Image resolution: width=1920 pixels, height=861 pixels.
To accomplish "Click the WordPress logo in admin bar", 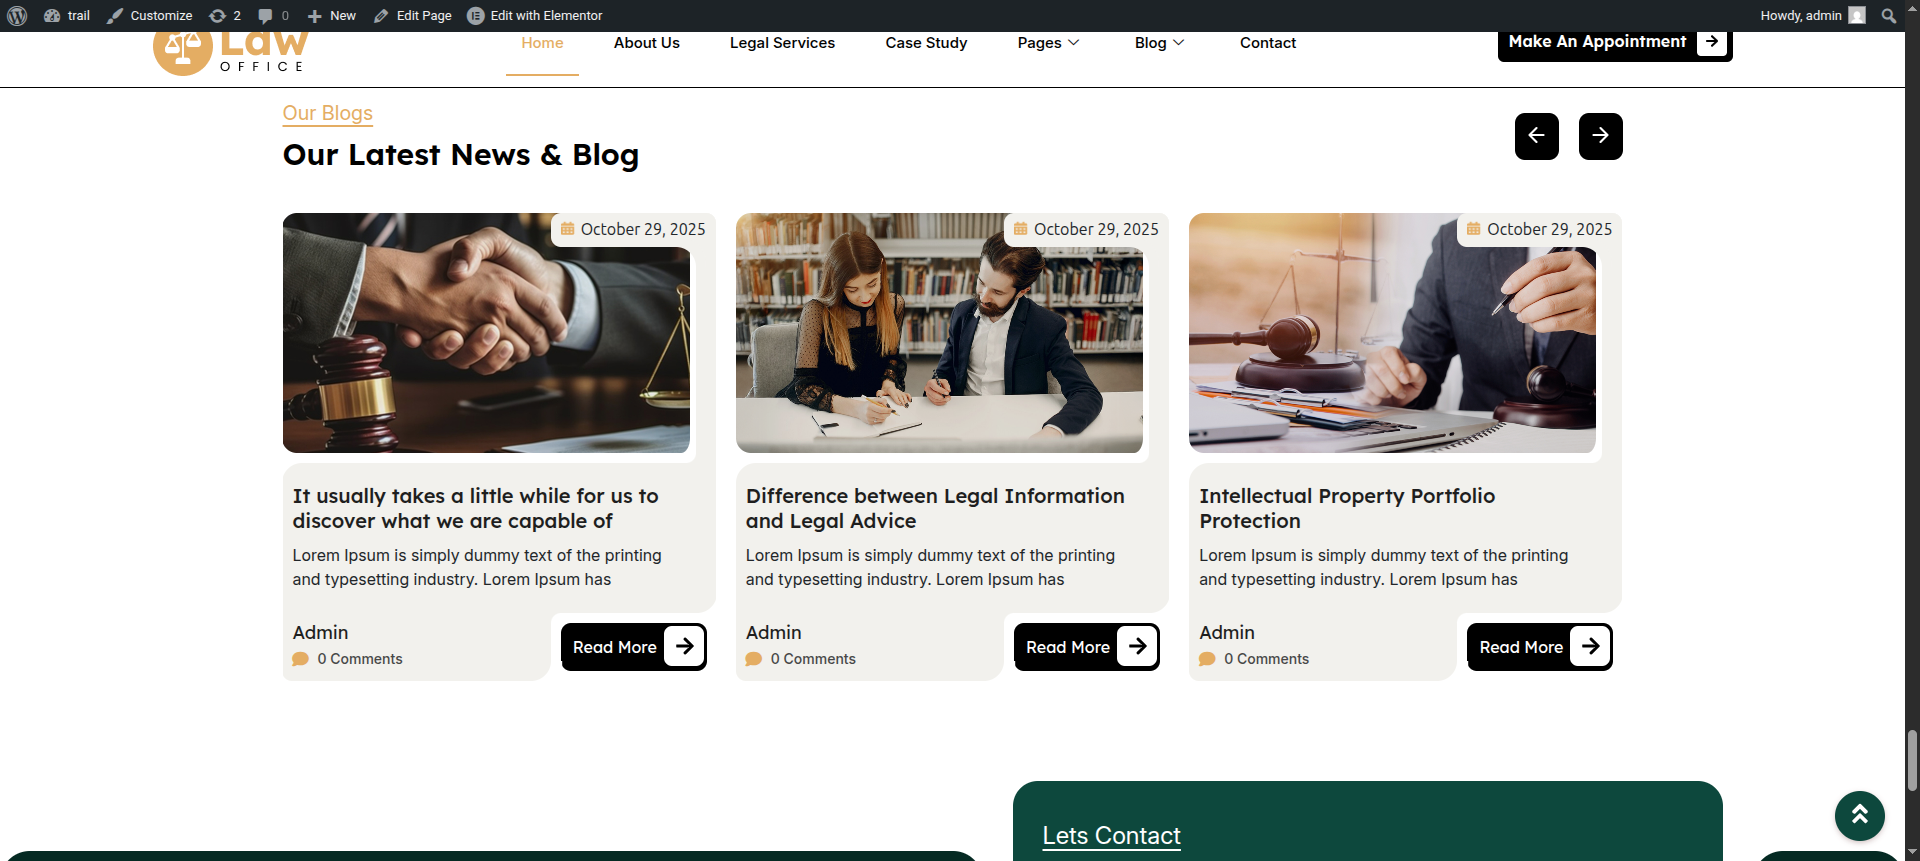I will (x=17, y=16).
